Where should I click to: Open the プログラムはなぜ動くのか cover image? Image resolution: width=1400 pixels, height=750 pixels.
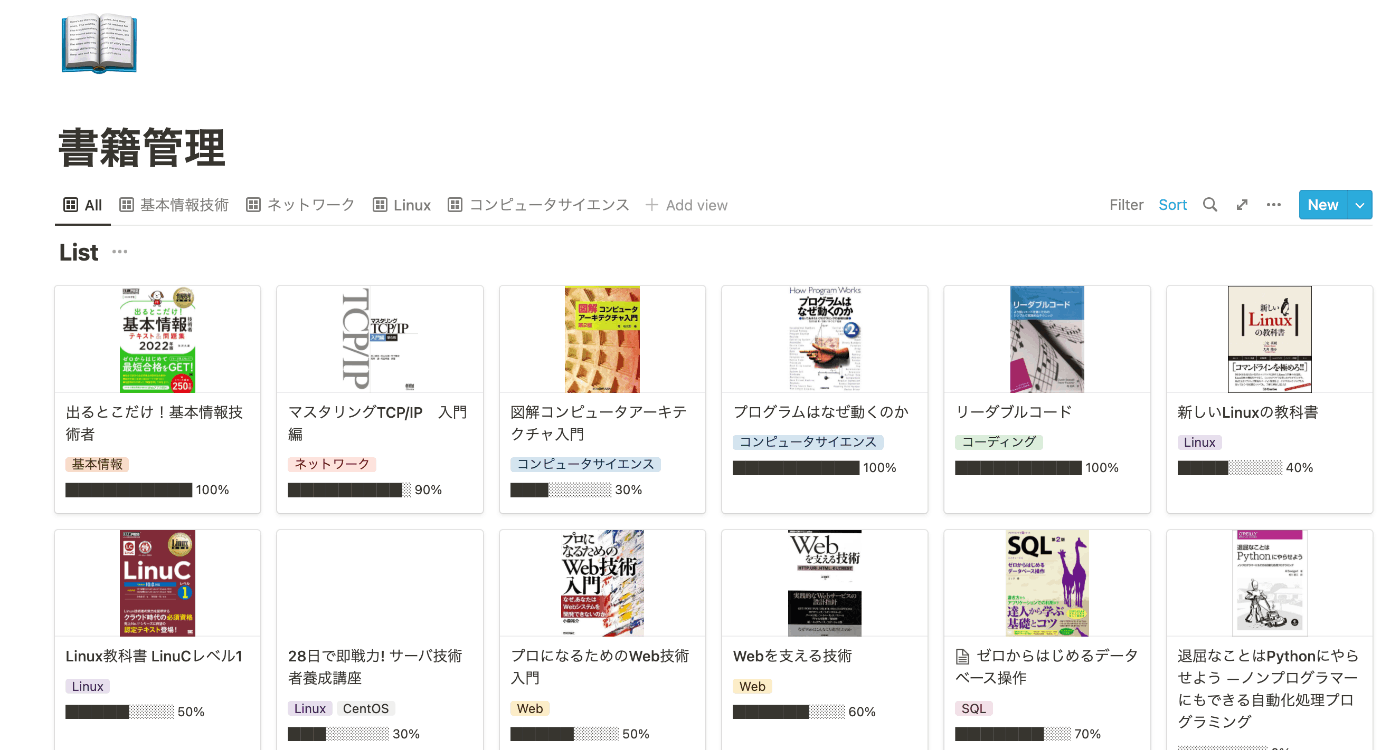coord(825,339)
